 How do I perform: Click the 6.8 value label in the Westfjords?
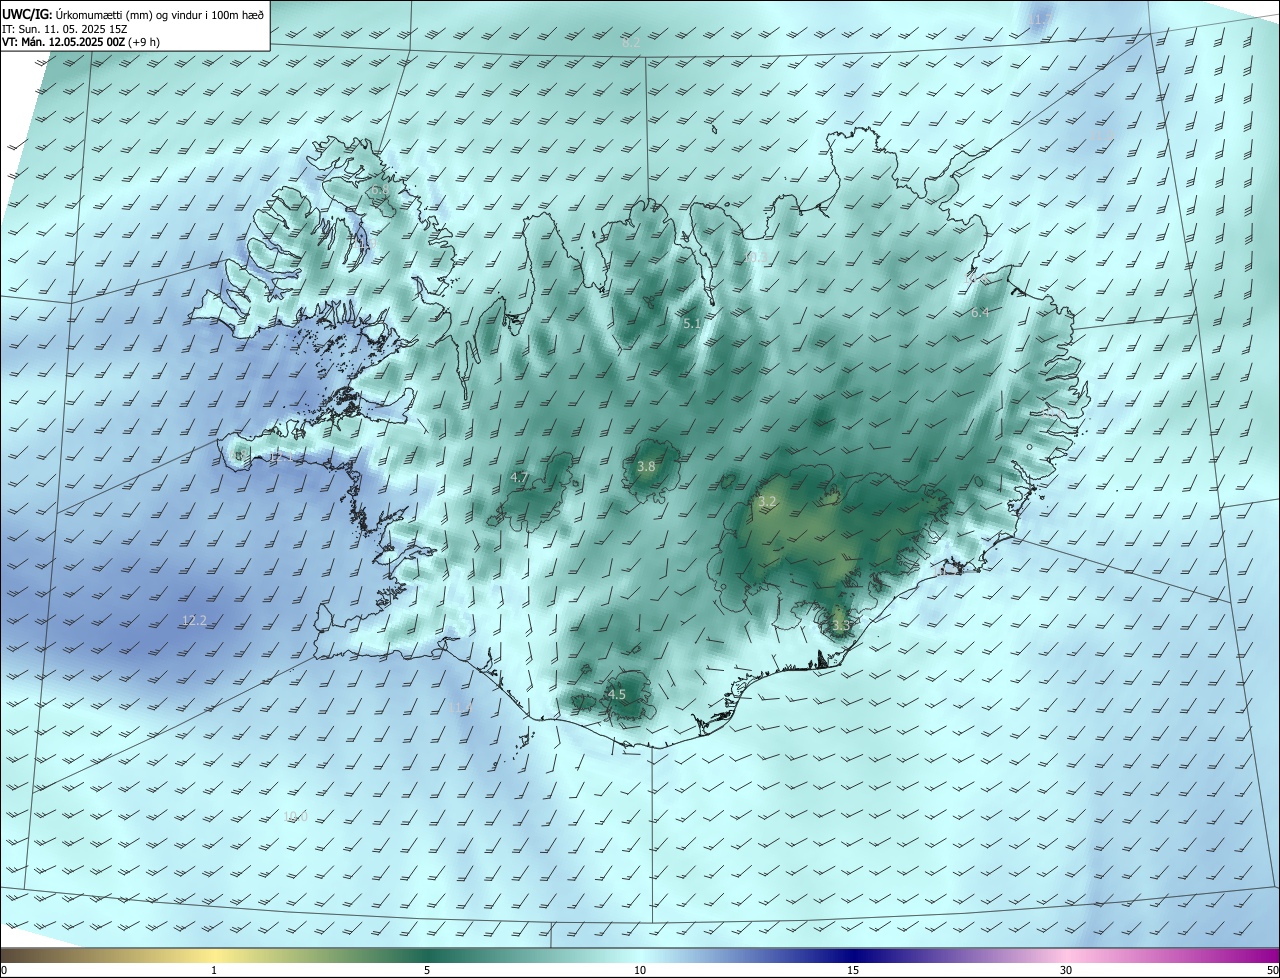(378, 190)
